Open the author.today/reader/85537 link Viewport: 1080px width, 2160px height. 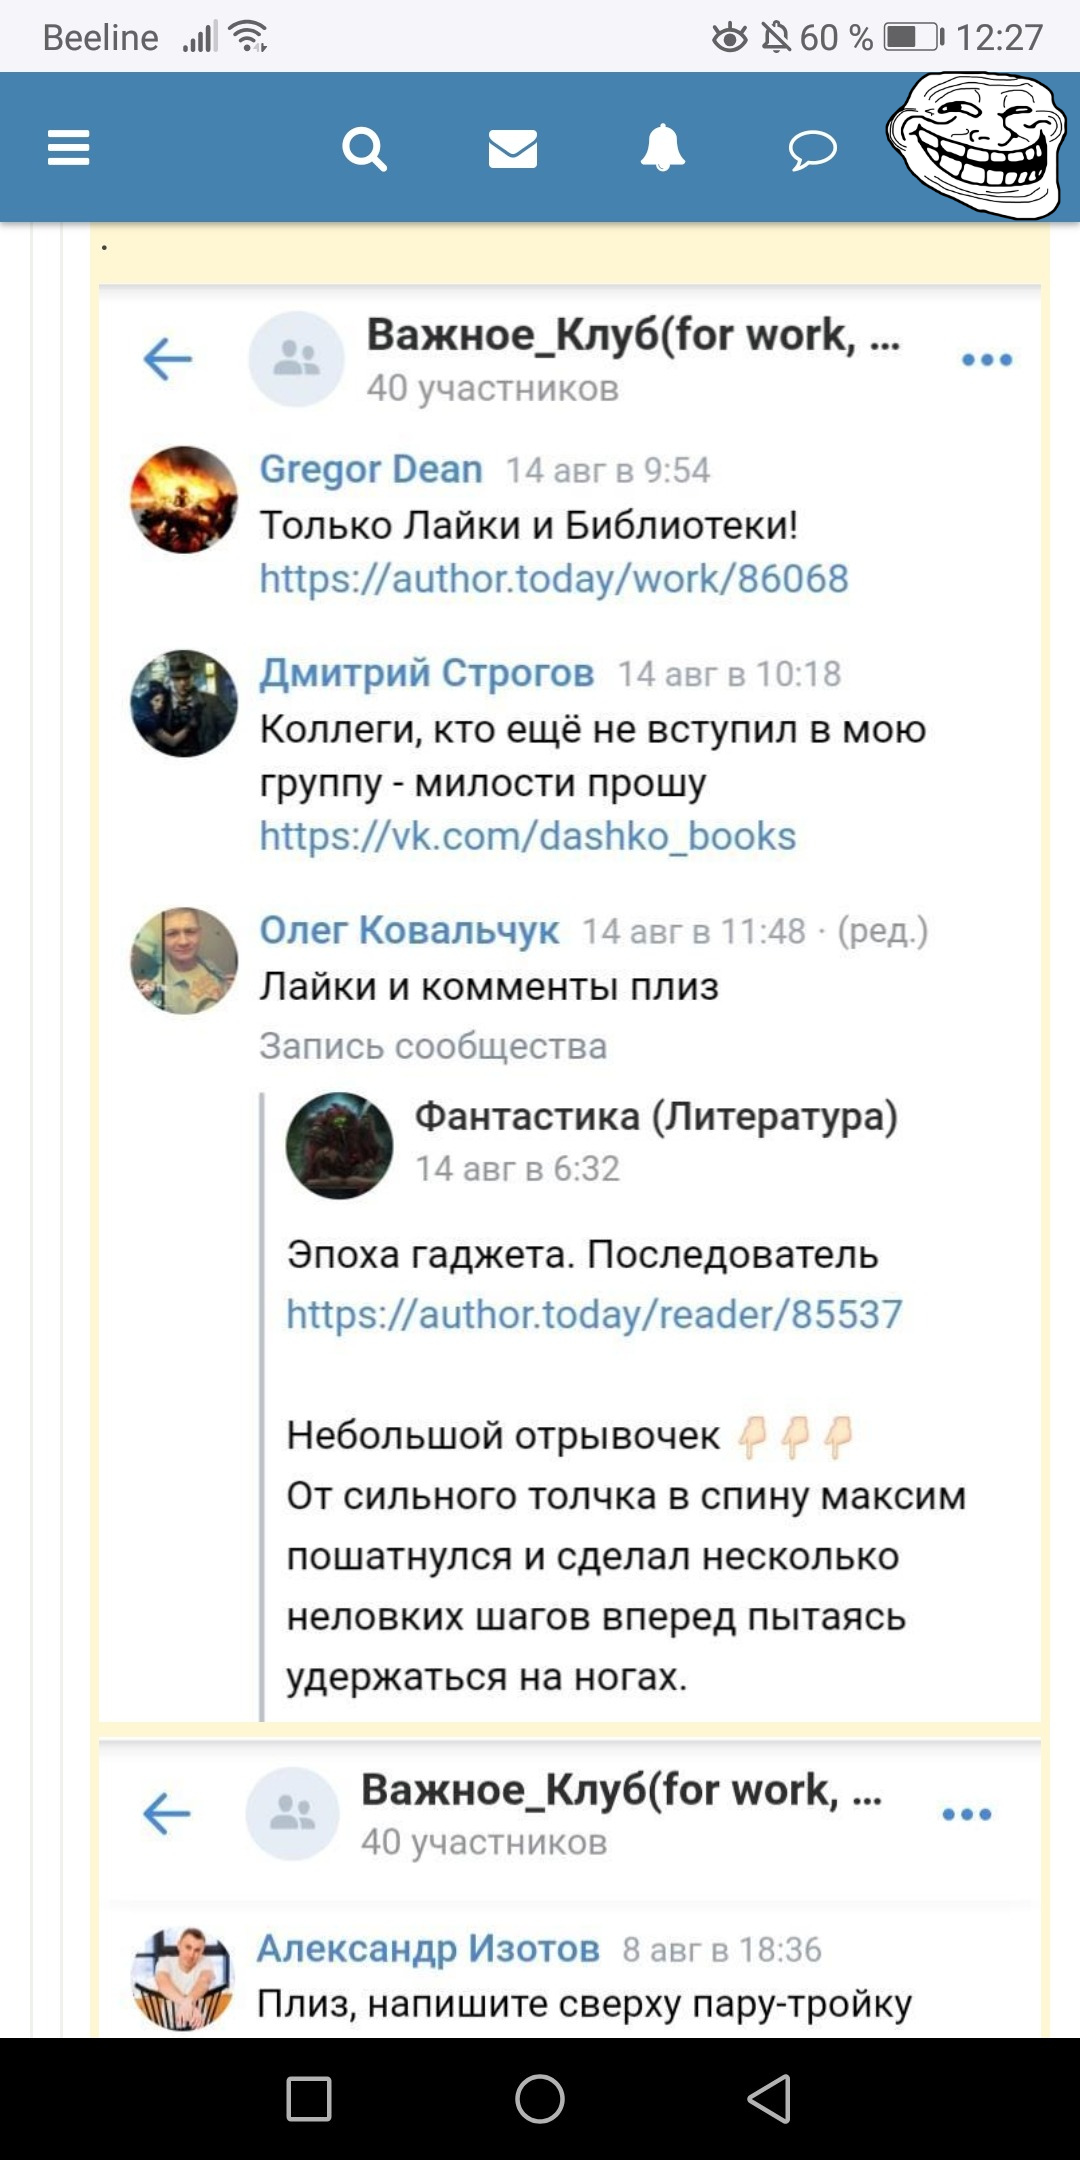pyautogui.click(x=595, y=1314)
